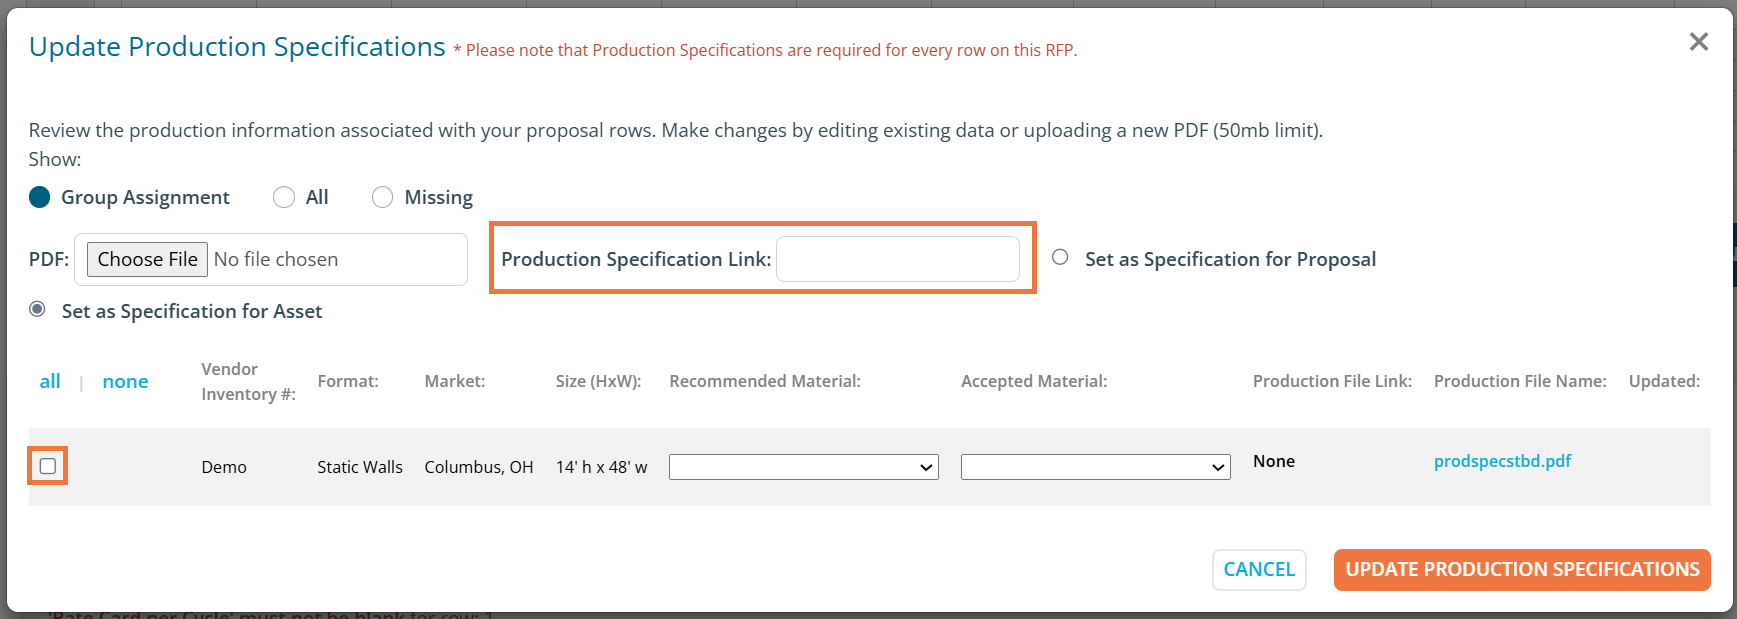Close the Update Production Specifications dialog
The image size is (1737, 619).
(1698, 42)
